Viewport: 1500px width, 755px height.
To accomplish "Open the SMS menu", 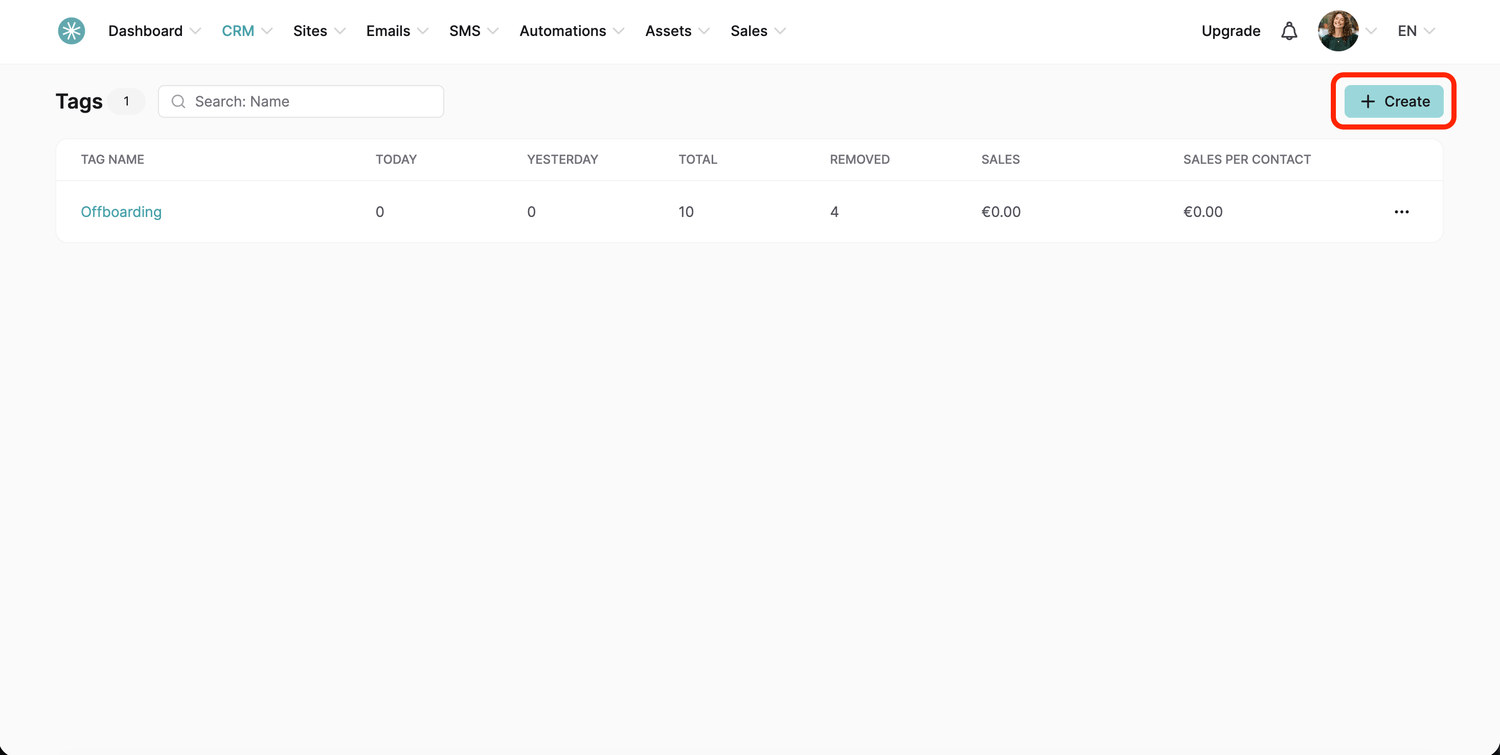I will click(x=474, y=31).
